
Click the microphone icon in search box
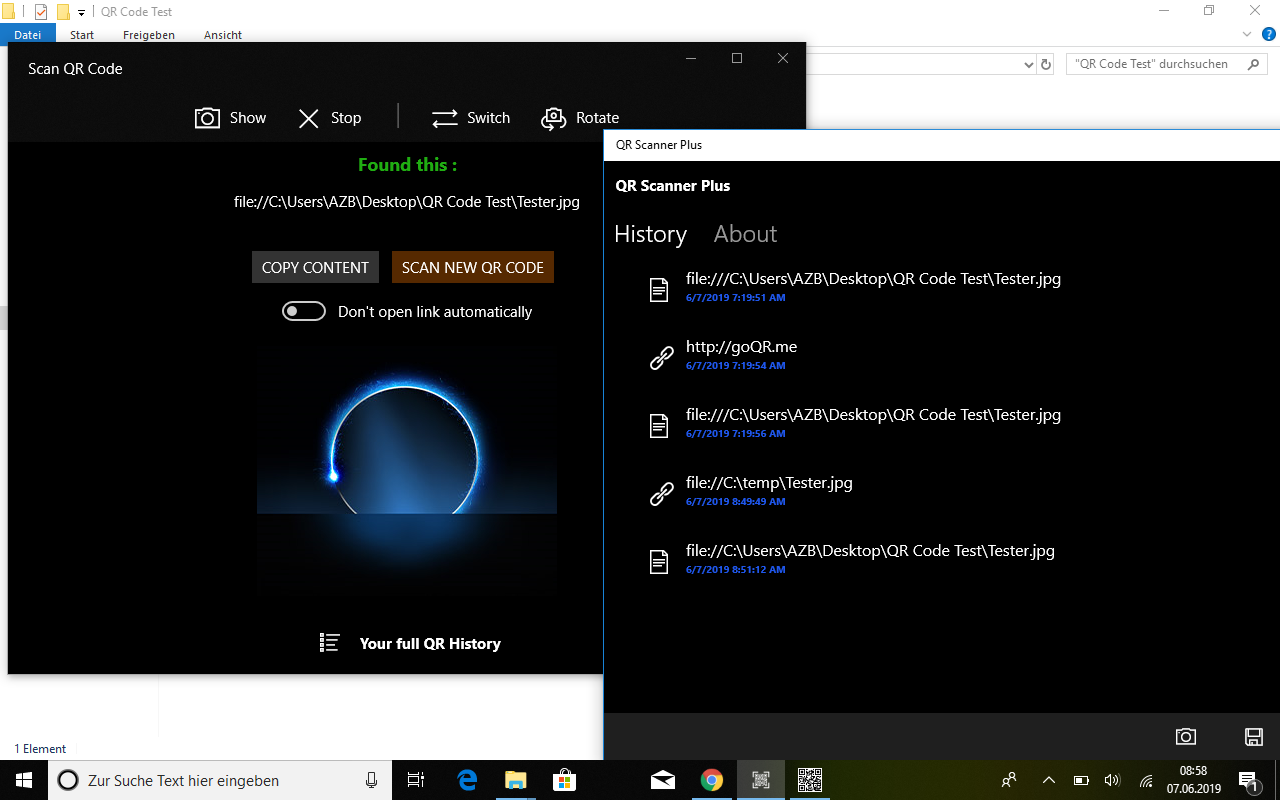tap(371, 780)
